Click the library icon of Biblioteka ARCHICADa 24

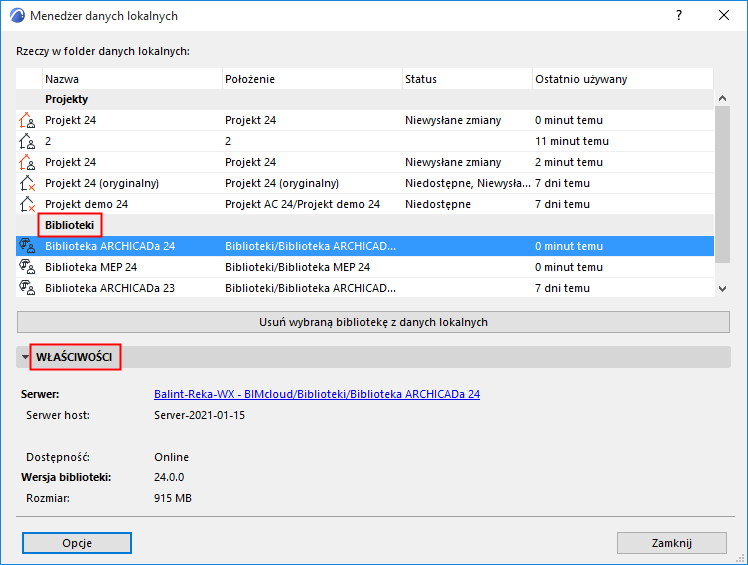coord(27,246)
